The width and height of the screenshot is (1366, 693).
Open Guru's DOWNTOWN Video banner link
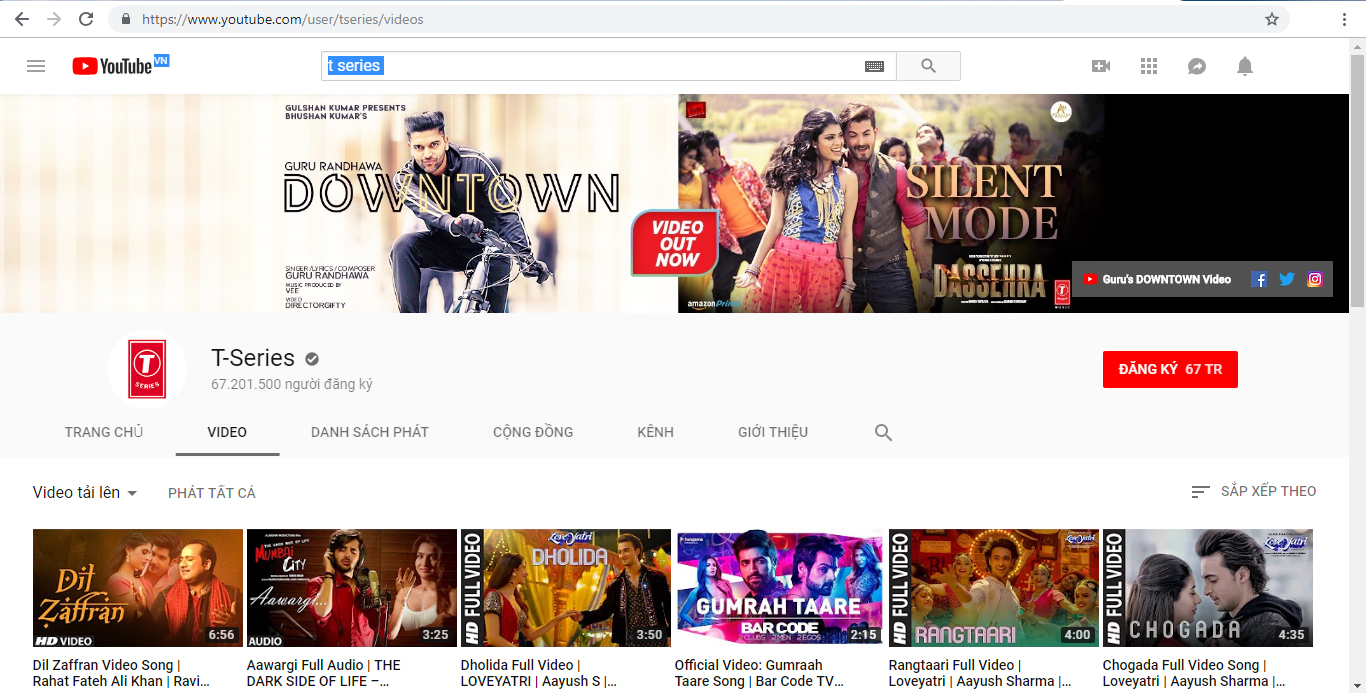1157,279
